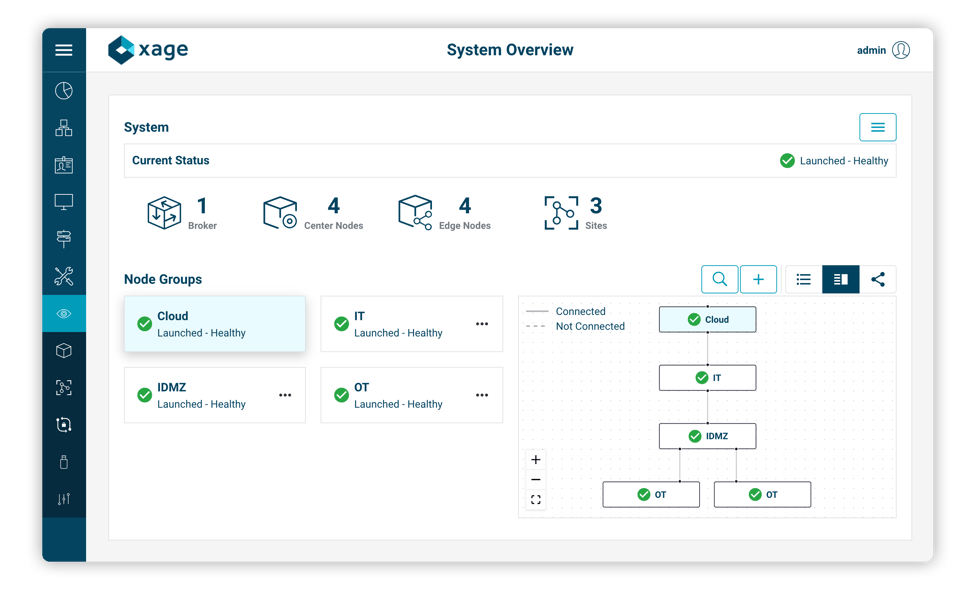Open the ID badge icon in the sidebar
Screen dimensions: 976x598
(x=63, y=165)
